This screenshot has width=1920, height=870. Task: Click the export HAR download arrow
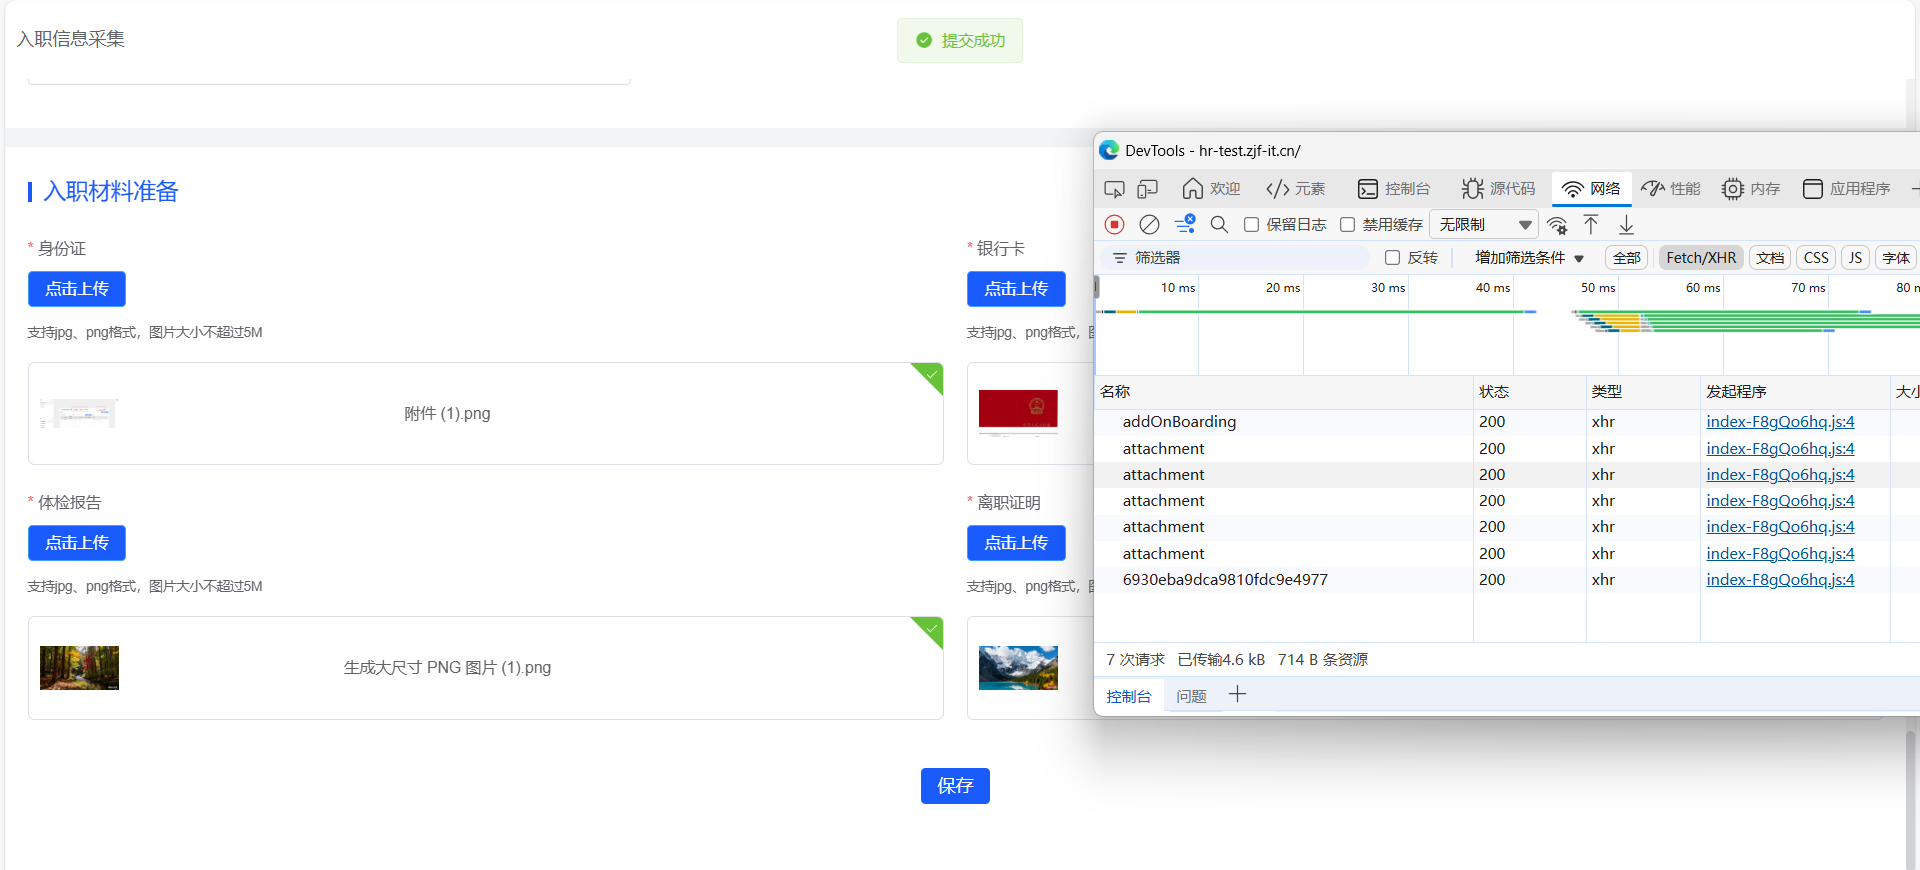click(x=1626, y=225)
